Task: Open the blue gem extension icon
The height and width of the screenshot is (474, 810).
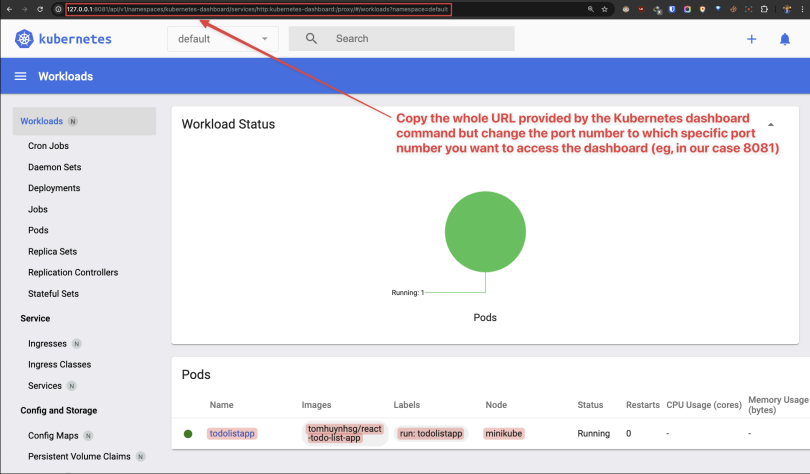Action: pos(718,9)
